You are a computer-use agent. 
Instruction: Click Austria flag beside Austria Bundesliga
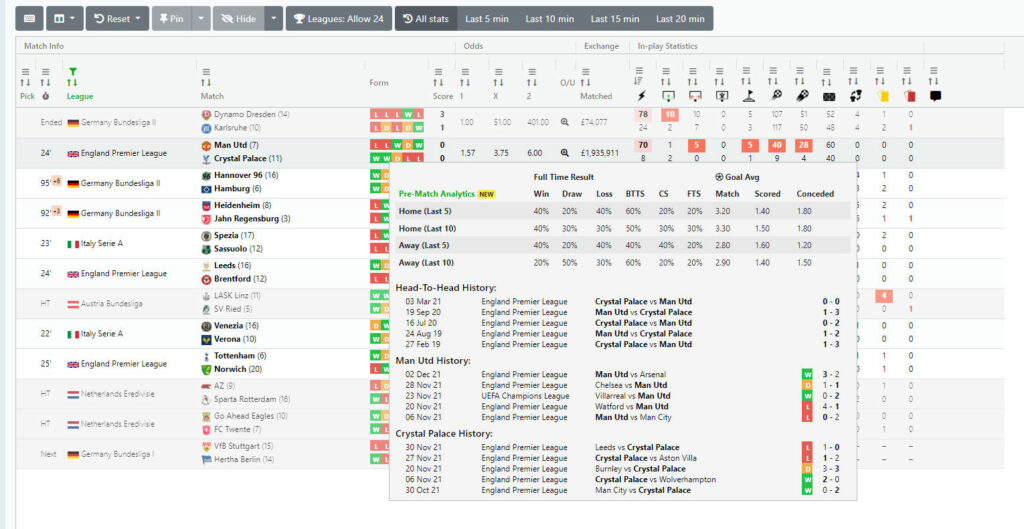[x=72, y=304]
